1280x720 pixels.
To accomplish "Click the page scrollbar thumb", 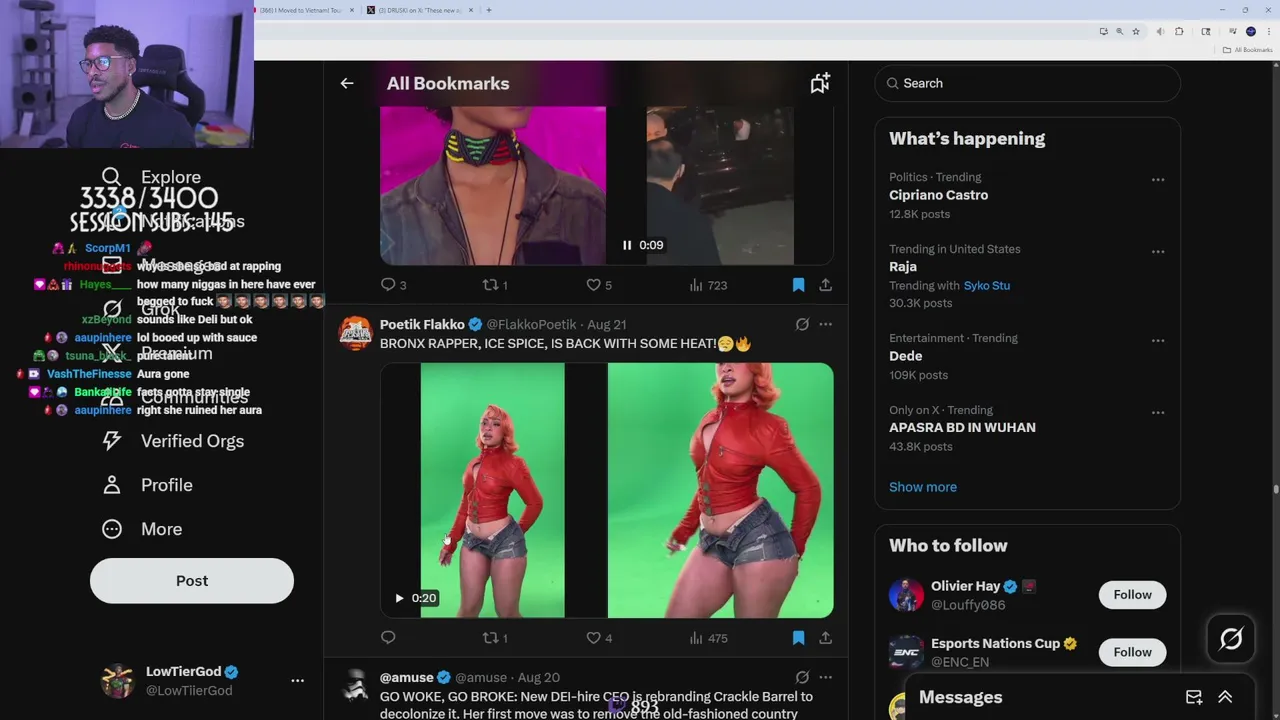I will 1275,489.
